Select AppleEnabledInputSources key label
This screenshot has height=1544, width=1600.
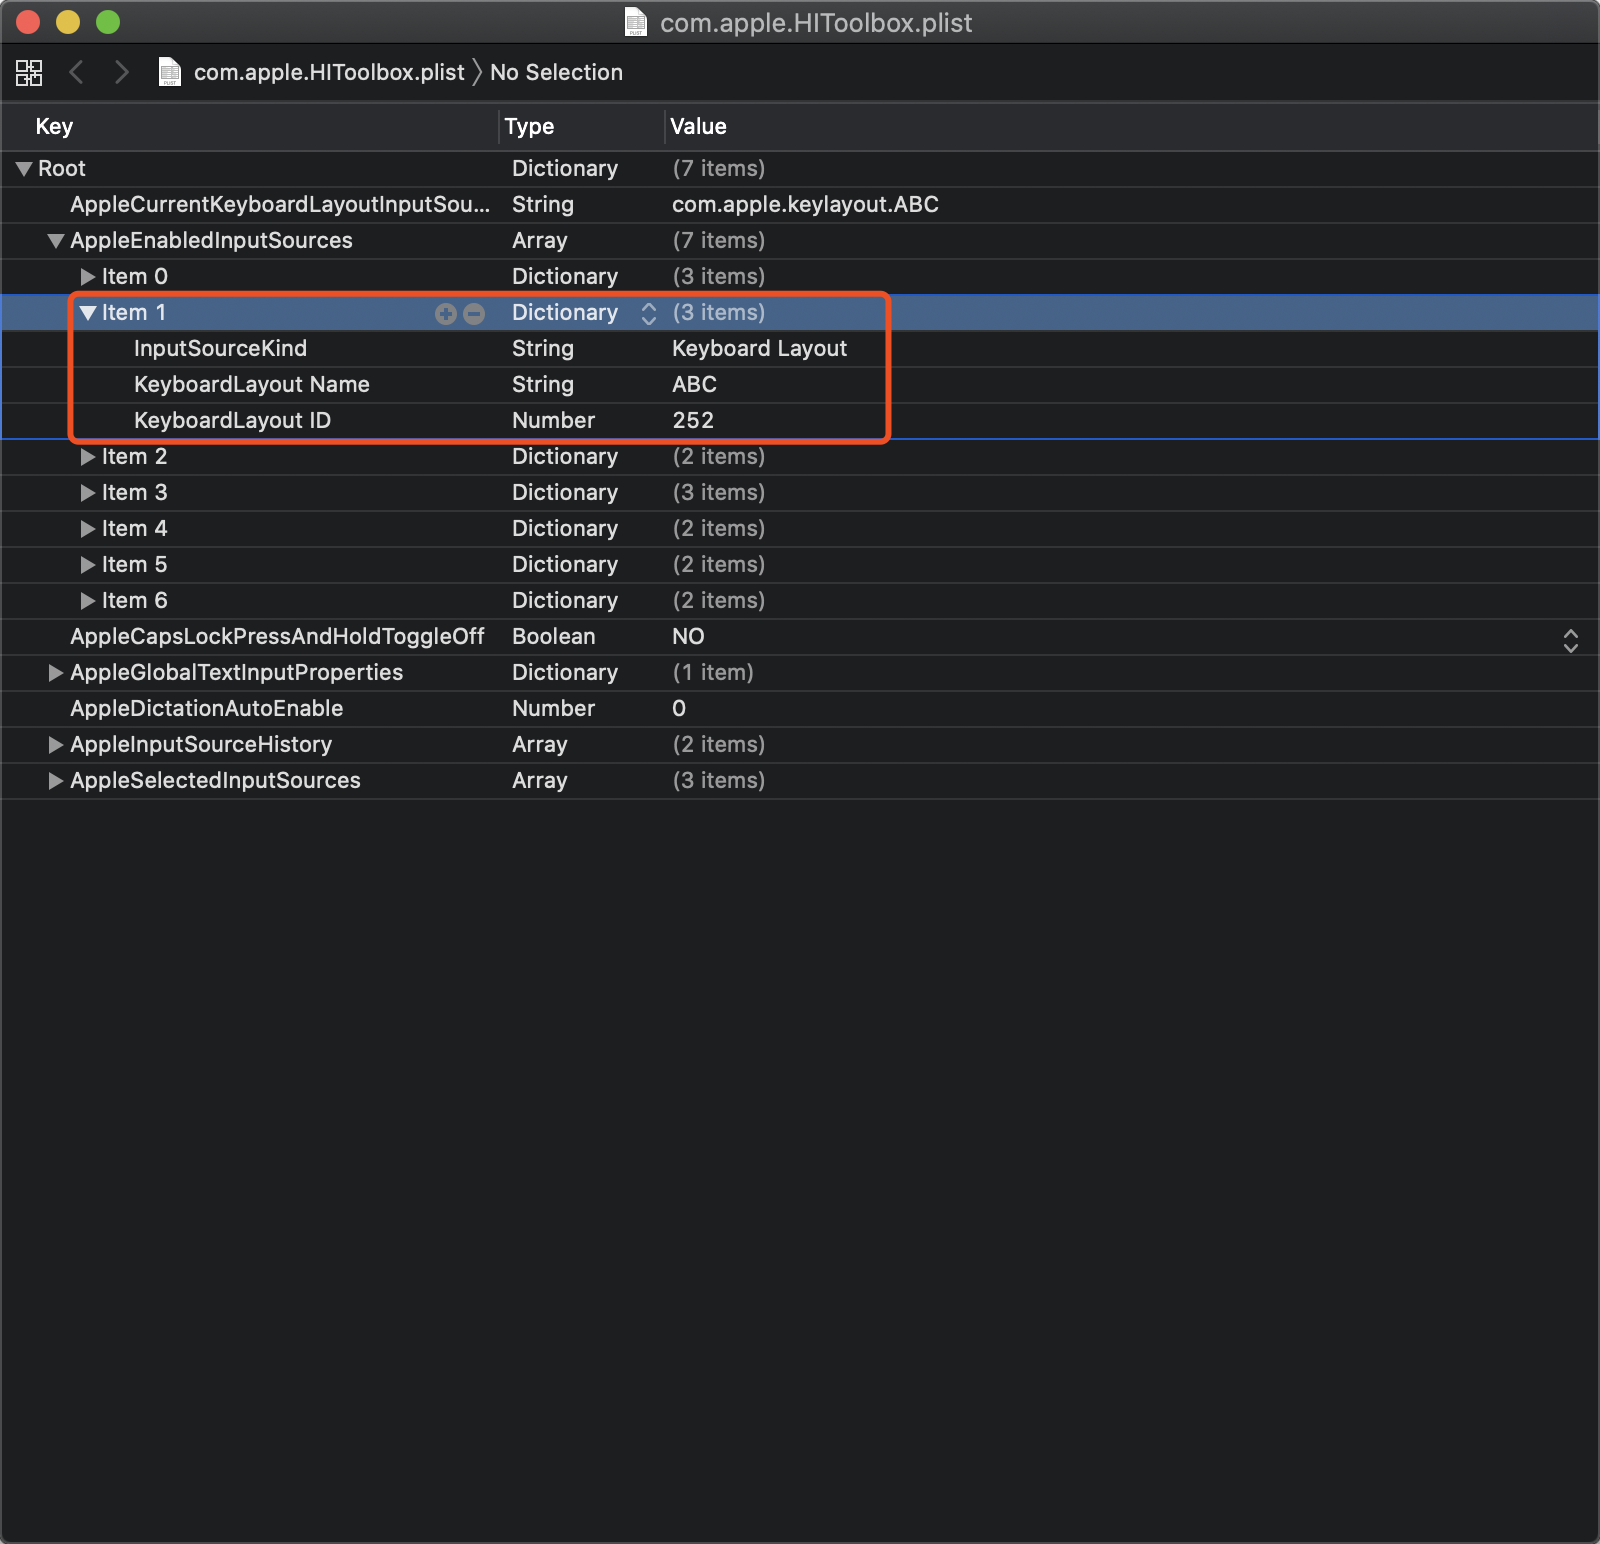[211, 240]
